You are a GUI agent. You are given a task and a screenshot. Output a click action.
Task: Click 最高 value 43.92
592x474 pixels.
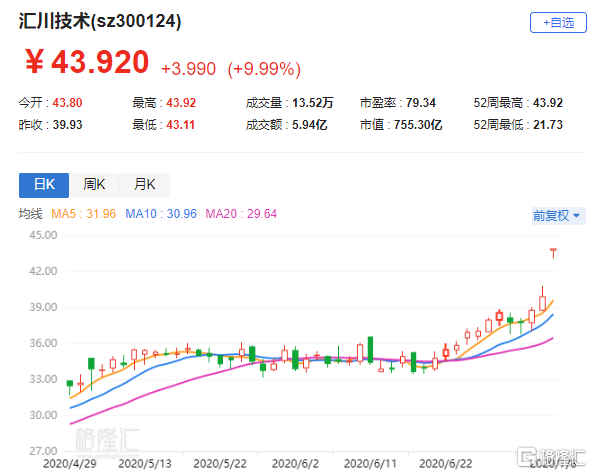181,103
